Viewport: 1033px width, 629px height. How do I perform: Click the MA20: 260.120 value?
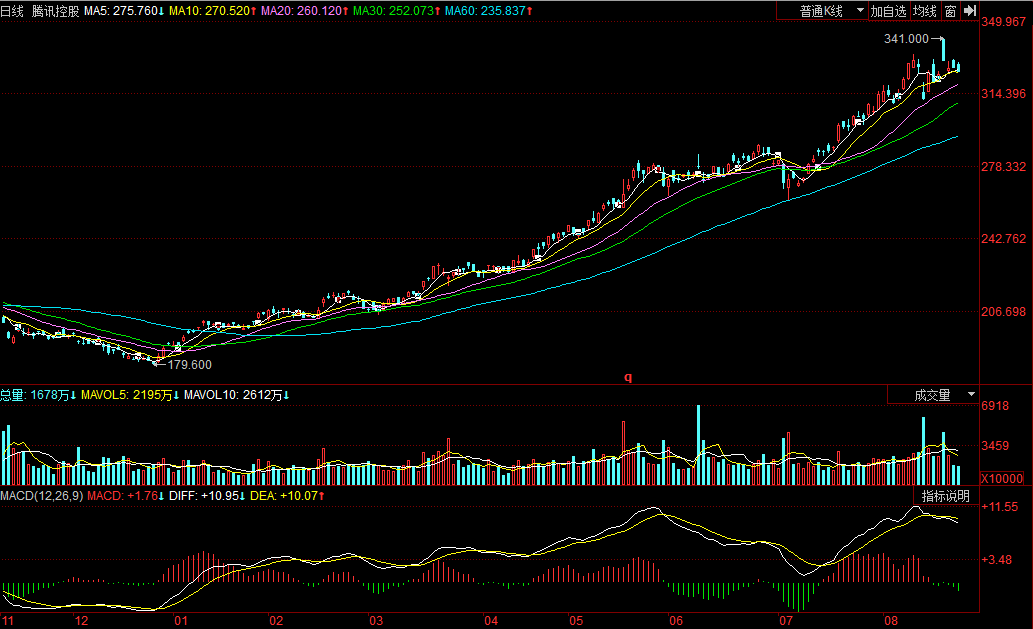pos(304,11)
